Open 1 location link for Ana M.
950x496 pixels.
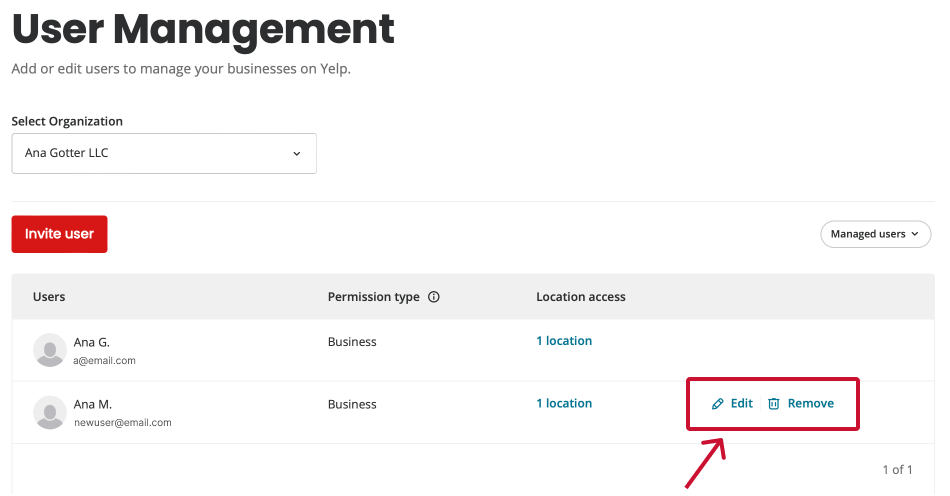click(x=564, y=403)
